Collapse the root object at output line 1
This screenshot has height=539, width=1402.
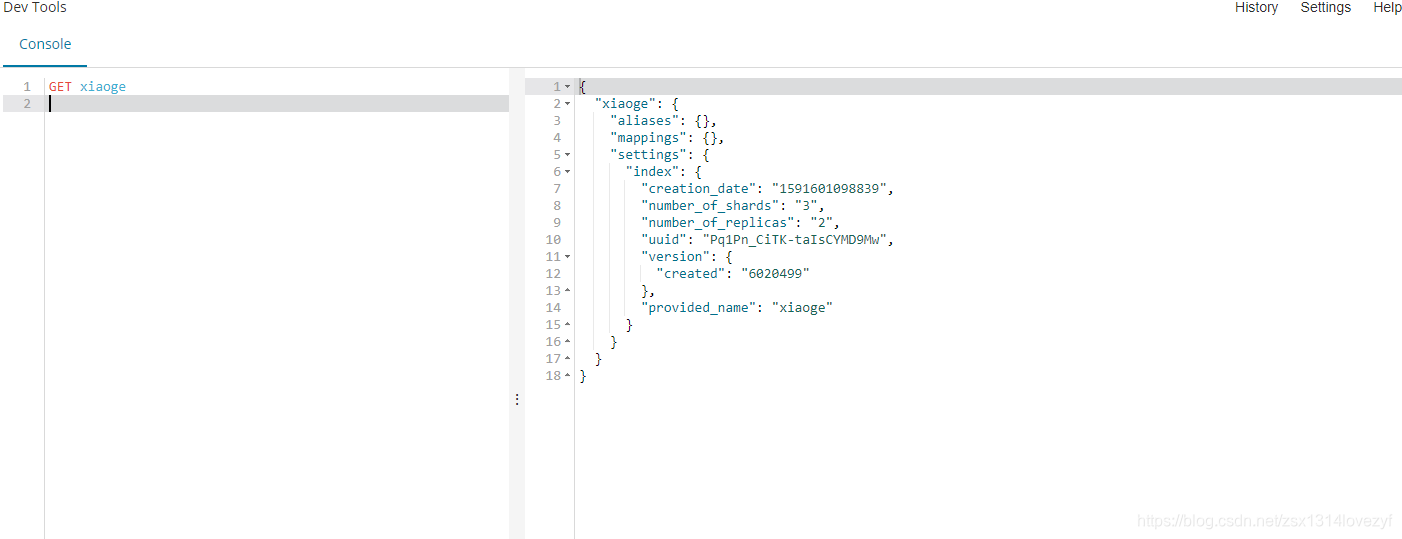568,87
